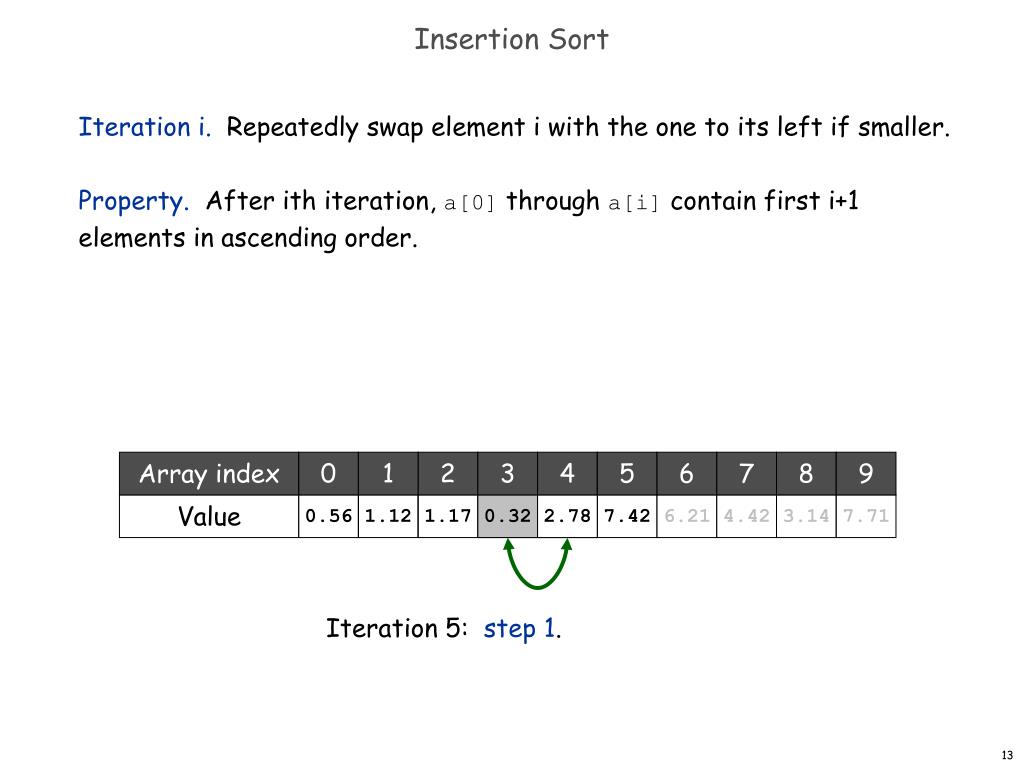Click the blue 'Iteration i.' heading
Screen dimensions: 1024x768
tap(144, 127)
